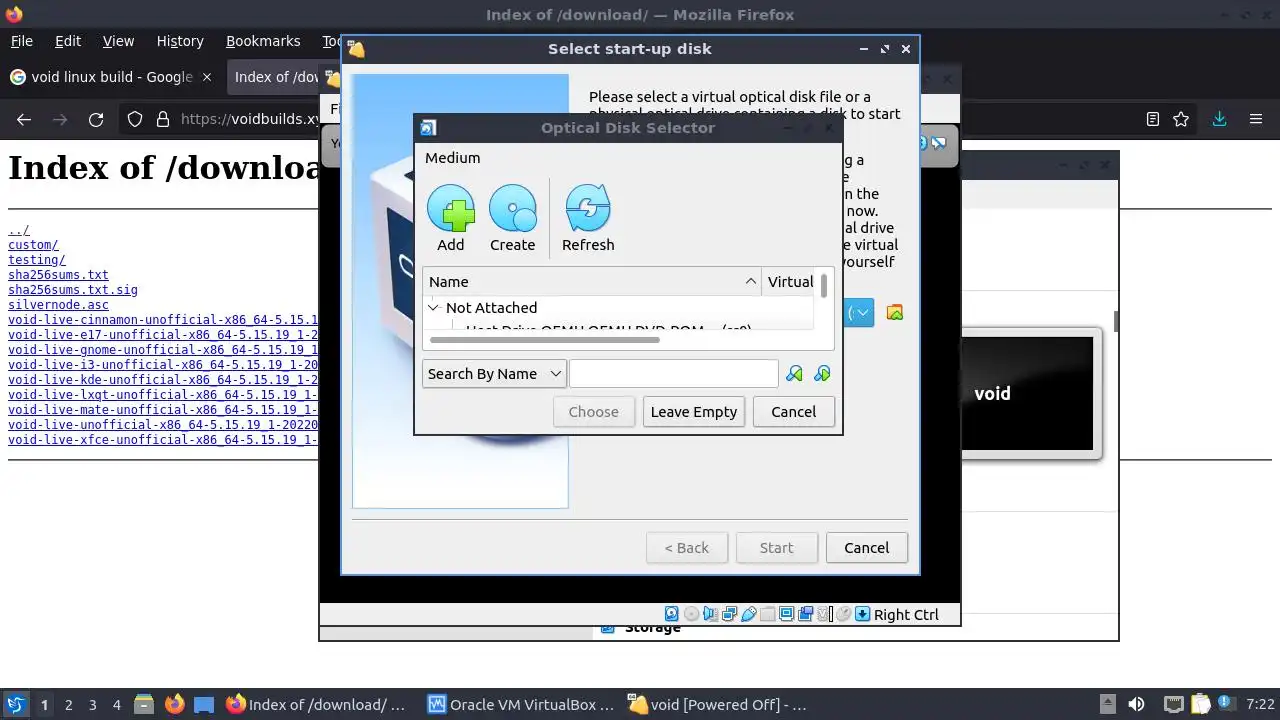Open testing/ directory link
The image size is (1280, 720).
tap(37, 260)
